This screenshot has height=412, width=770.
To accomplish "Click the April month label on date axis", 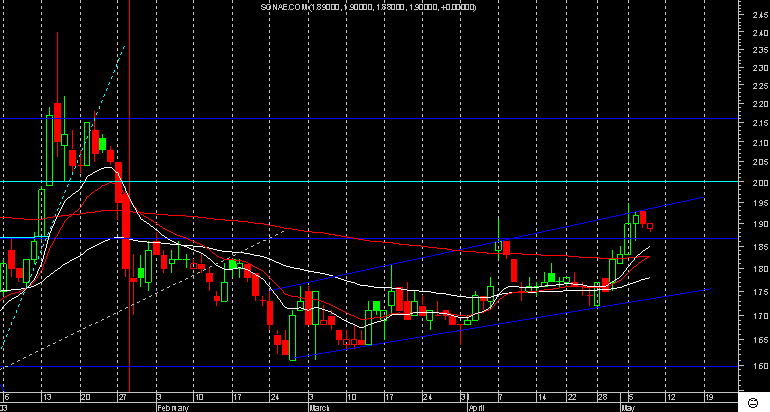I will coord(476,408).
